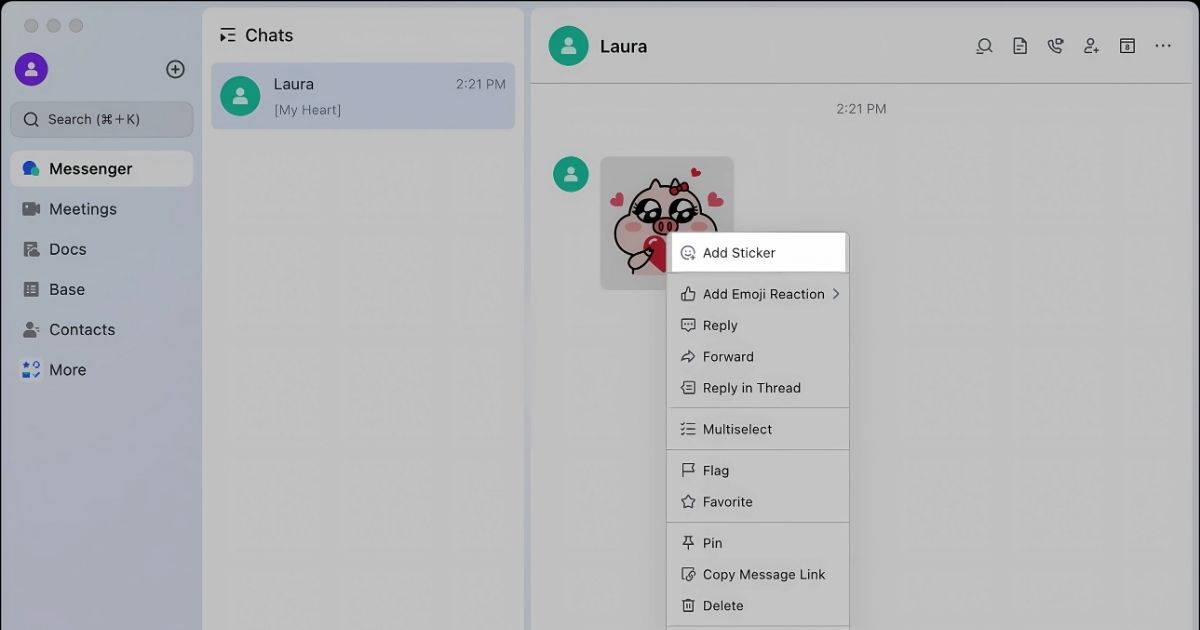Image resolution: width=1200 pixels, height=630 pixels.
Task: Collapse the Chats list toggle icon
Action: (x=228, y=35)
